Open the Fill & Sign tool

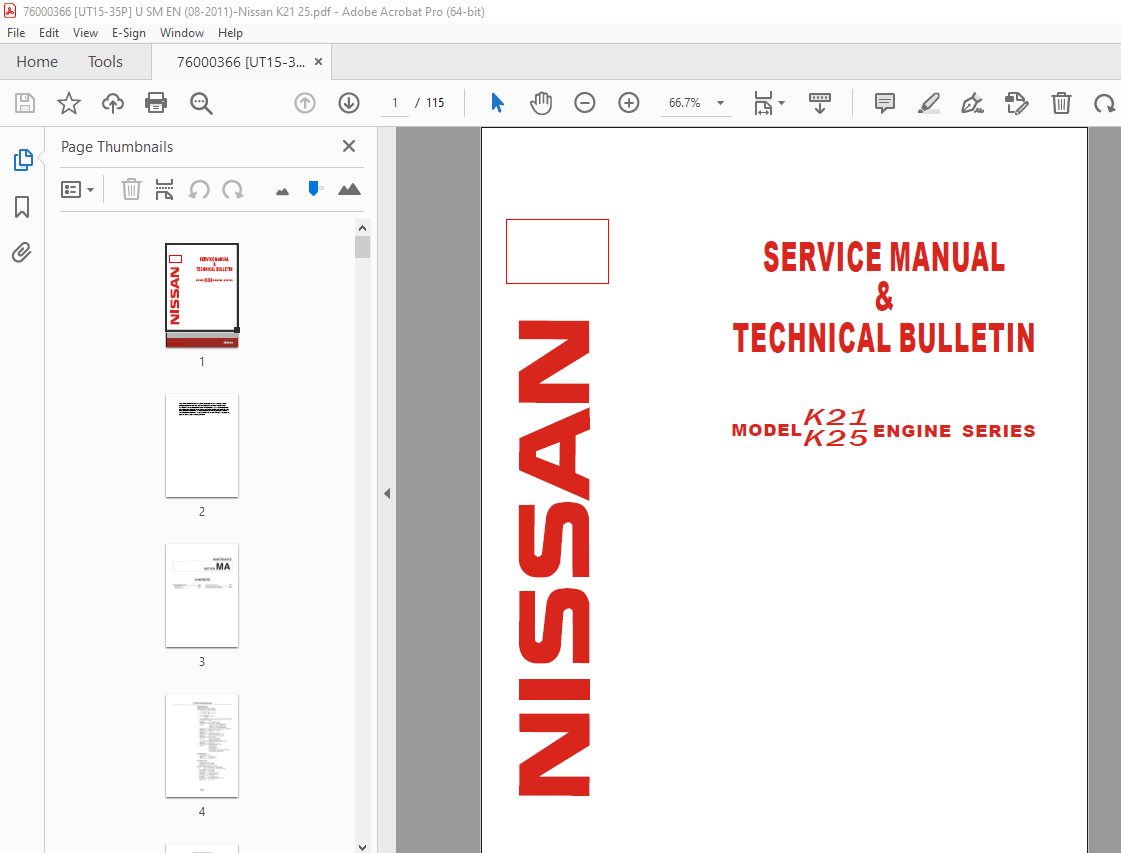971,103
